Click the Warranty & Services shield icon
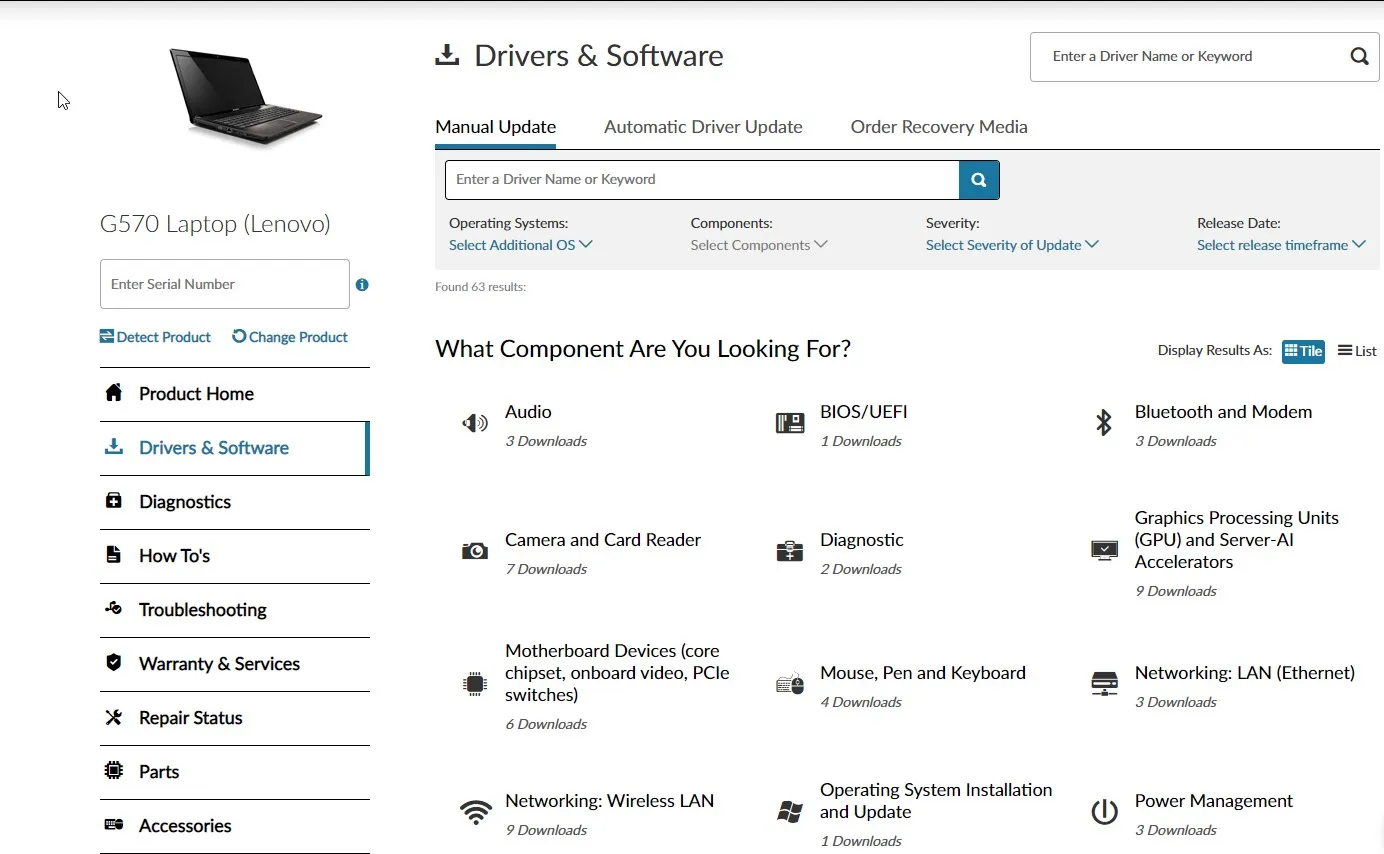Image resolution: width=1384 pixels, height=854 pixels. 114,662
